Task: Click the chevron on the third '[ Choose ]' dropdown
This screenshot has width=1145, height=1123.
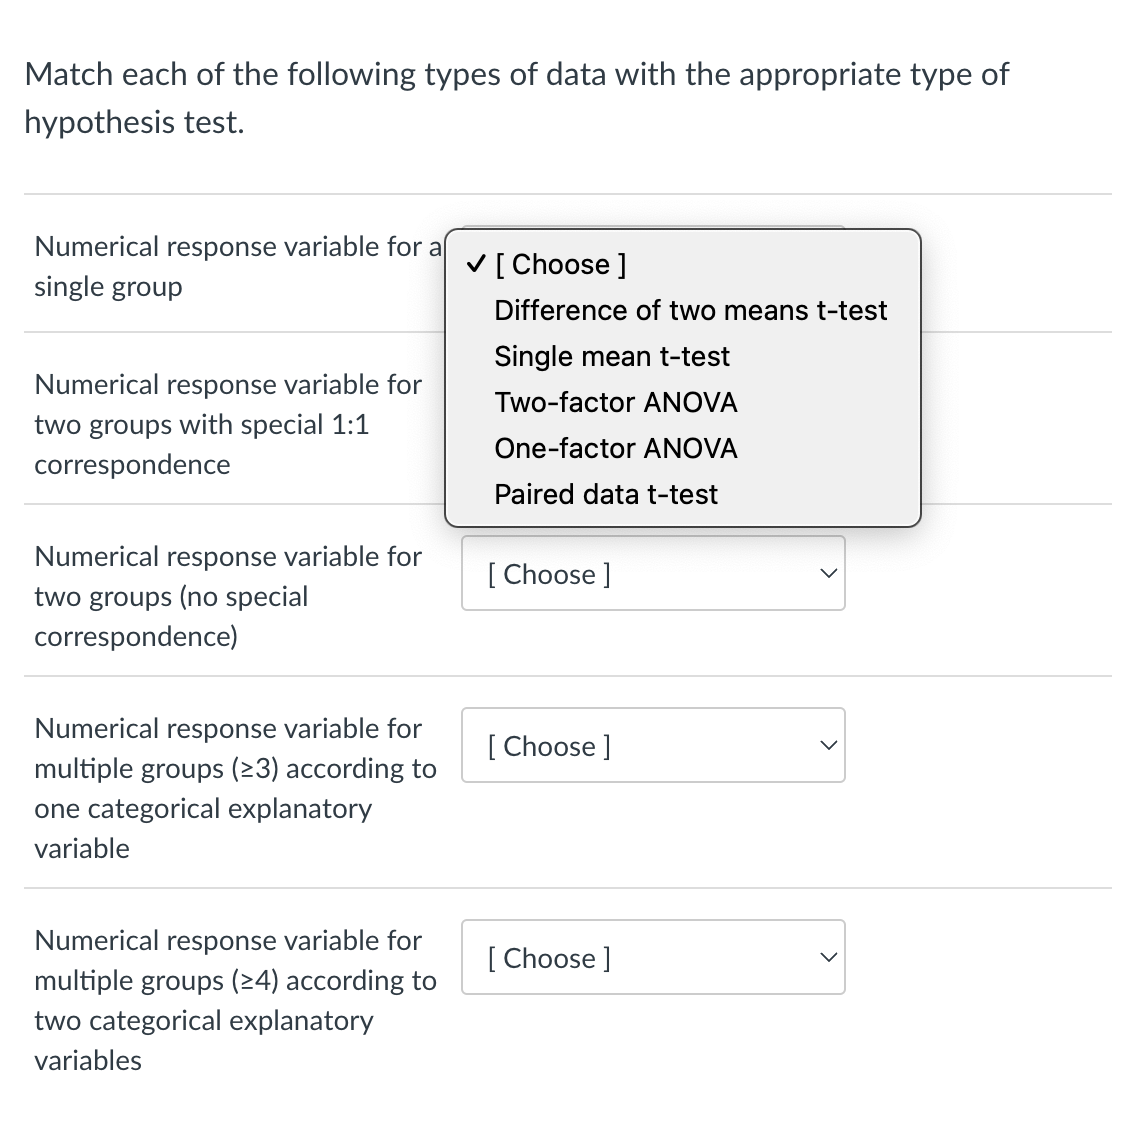Action: [x=827, y=573]
